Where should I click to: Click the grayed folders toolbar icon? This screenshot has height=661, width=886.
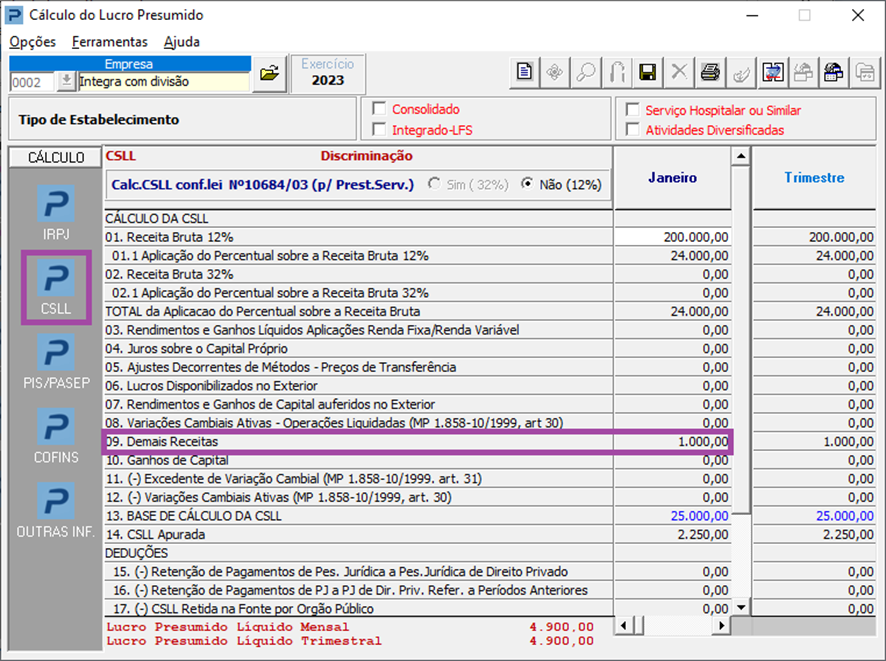pyautogui.click(x=865, y=73)
